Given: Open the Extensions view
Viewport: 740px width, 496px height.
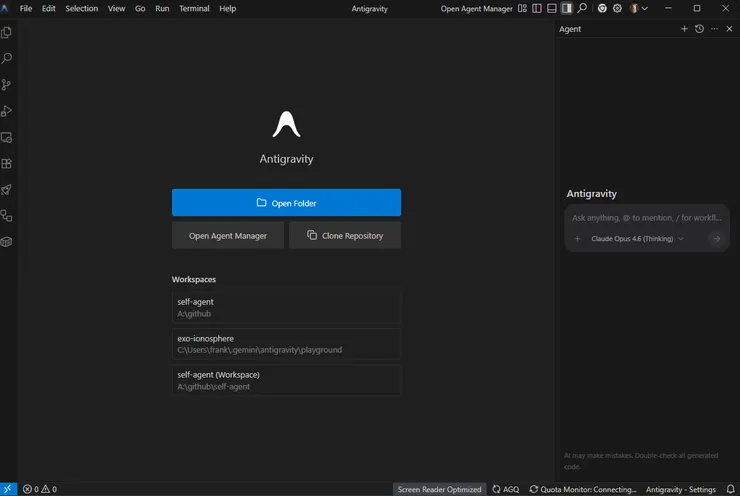Looking at the screenshot, I should [7, 164].
